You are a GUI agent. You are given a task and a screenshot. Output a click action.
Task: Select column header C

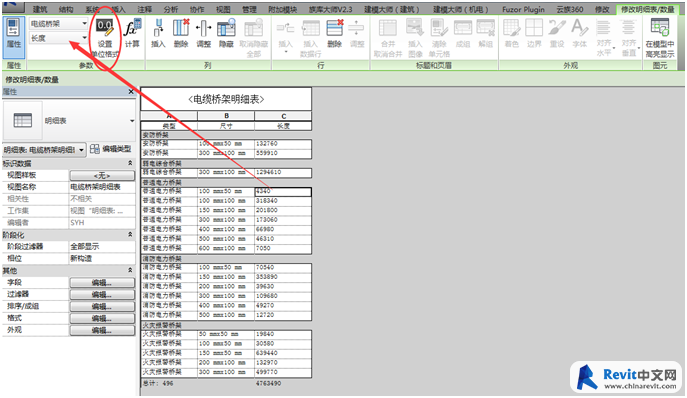coord(283,116)
